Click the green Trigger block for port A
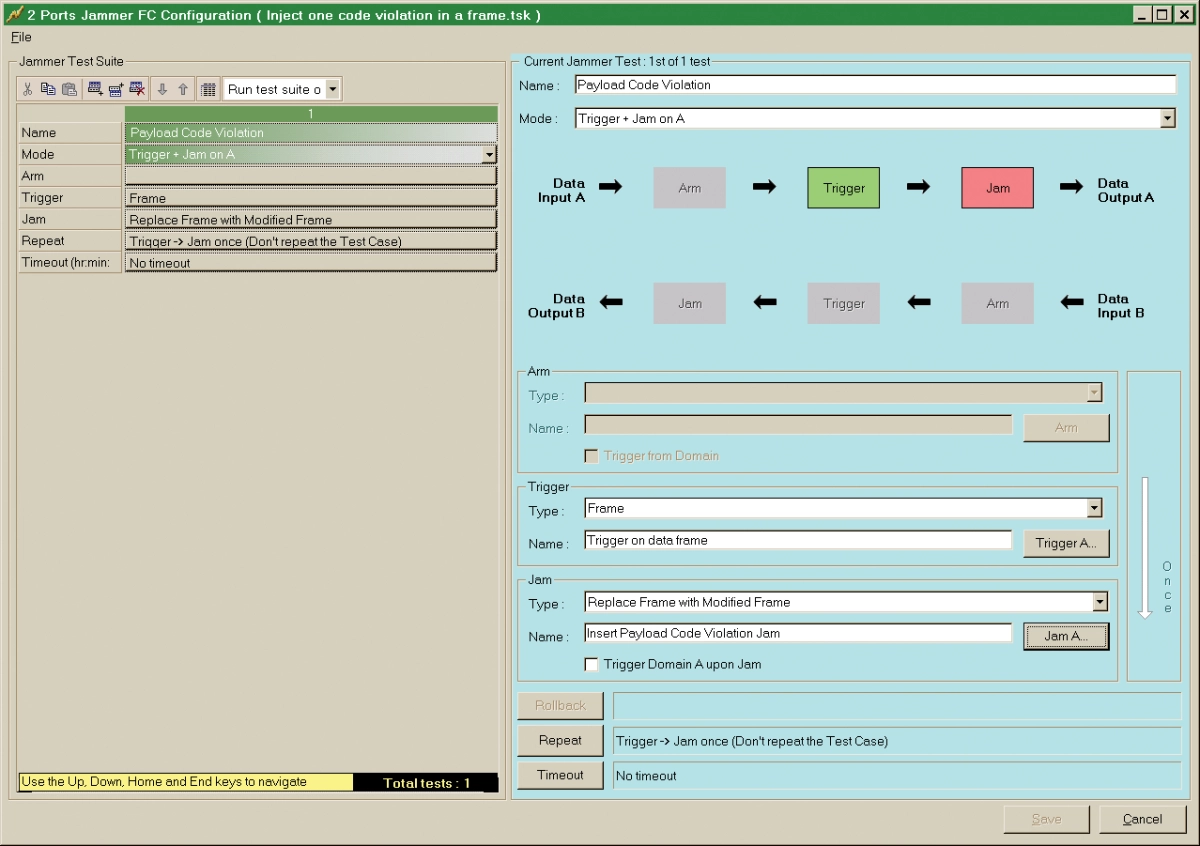Viewport: 1200px width, 846px height. click(x=844, y=188)
